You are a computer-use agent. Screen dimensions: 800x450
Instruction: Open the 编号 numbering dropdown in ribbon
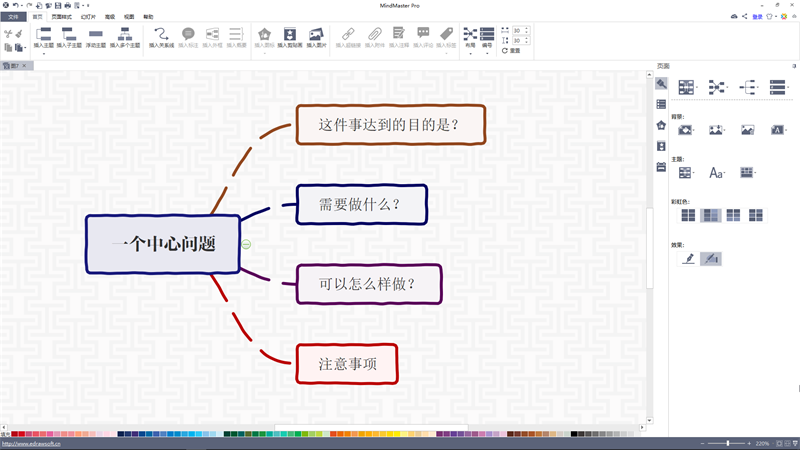487,38
